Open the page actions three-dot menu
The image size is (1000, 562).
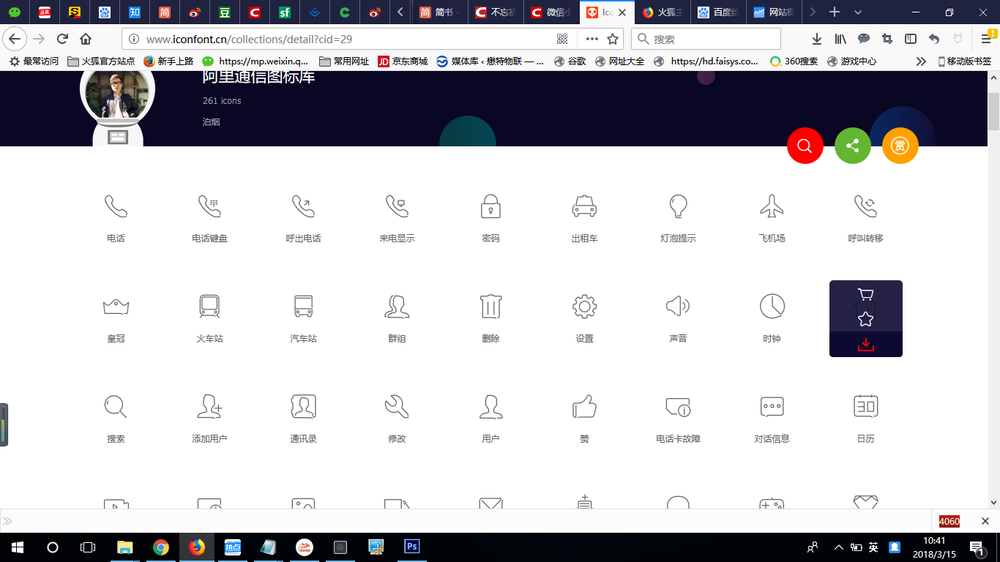coord(592,39)
